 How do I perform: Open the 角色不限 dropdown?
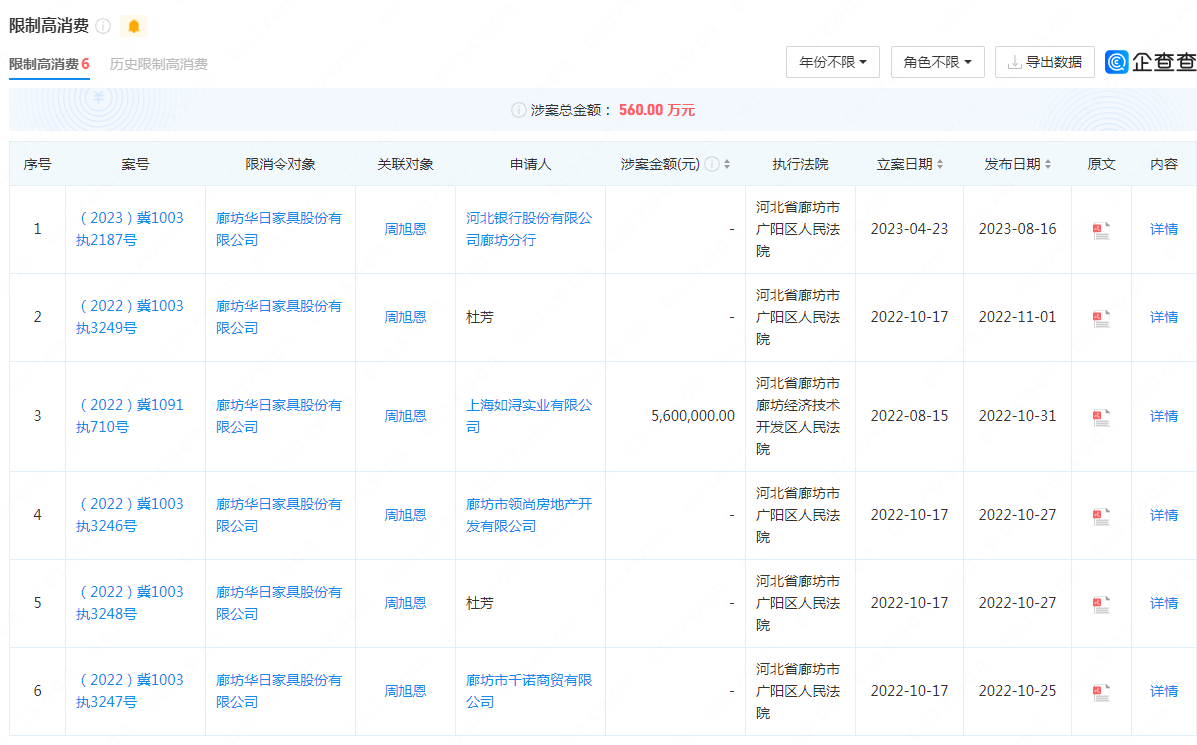point(937,62)
